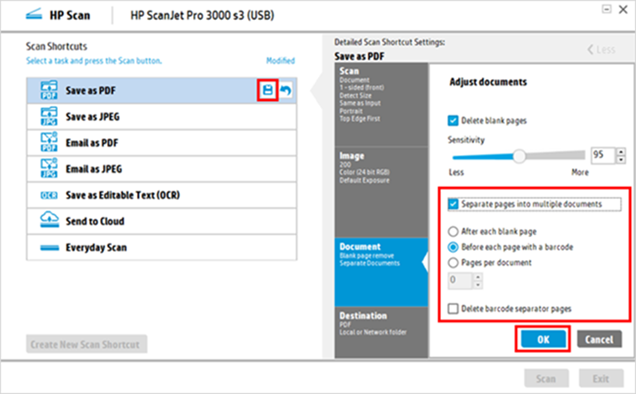The width and height of the screenshot is (636, 394).
Task: Open the Document settings tab
Action: [x=381, y=272]
